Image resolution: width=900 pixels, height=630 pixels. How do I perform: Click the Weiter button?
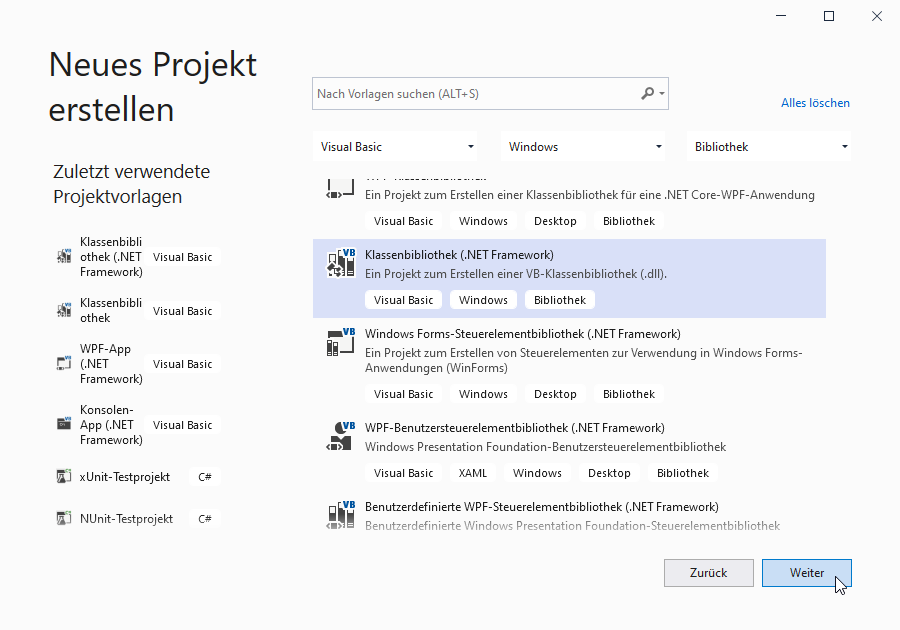coord(806,573)
